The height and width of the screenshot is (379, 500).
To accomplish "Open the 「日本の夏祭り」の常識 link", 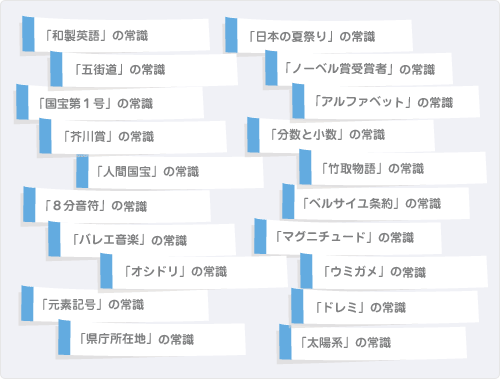I will tap(319, 36).
